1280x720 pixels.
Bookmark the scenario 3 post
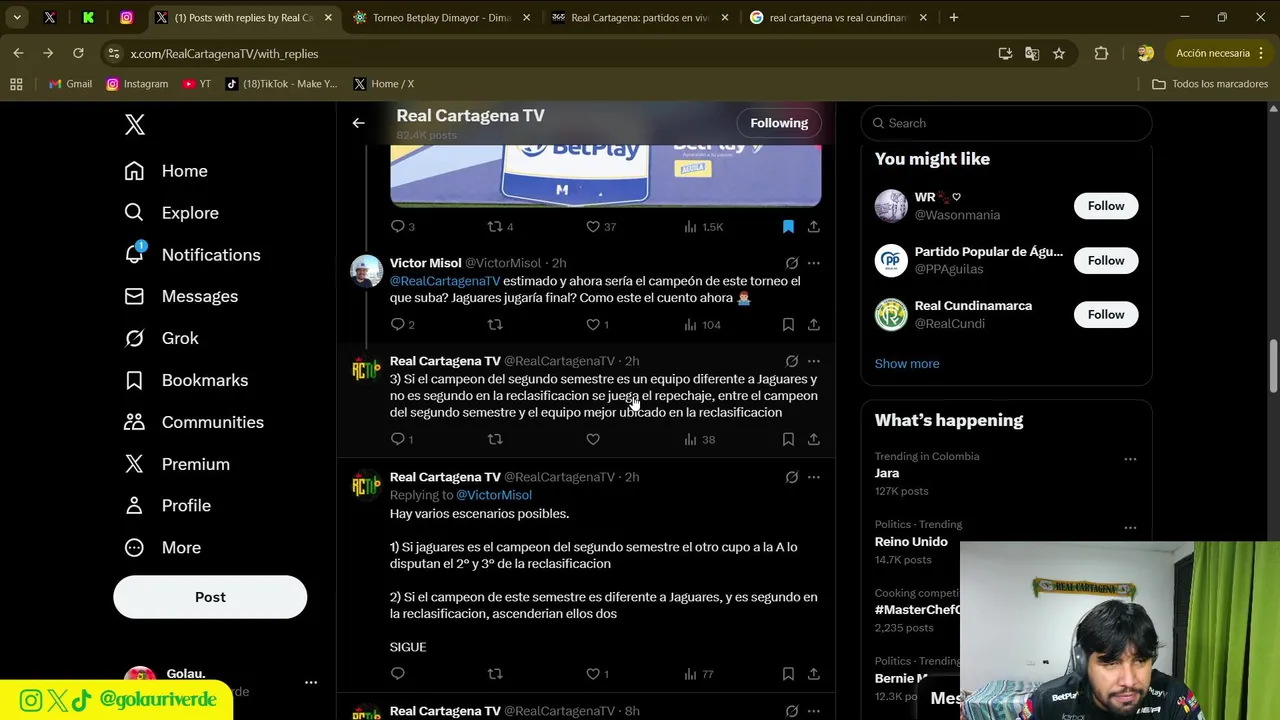(788, 439)
